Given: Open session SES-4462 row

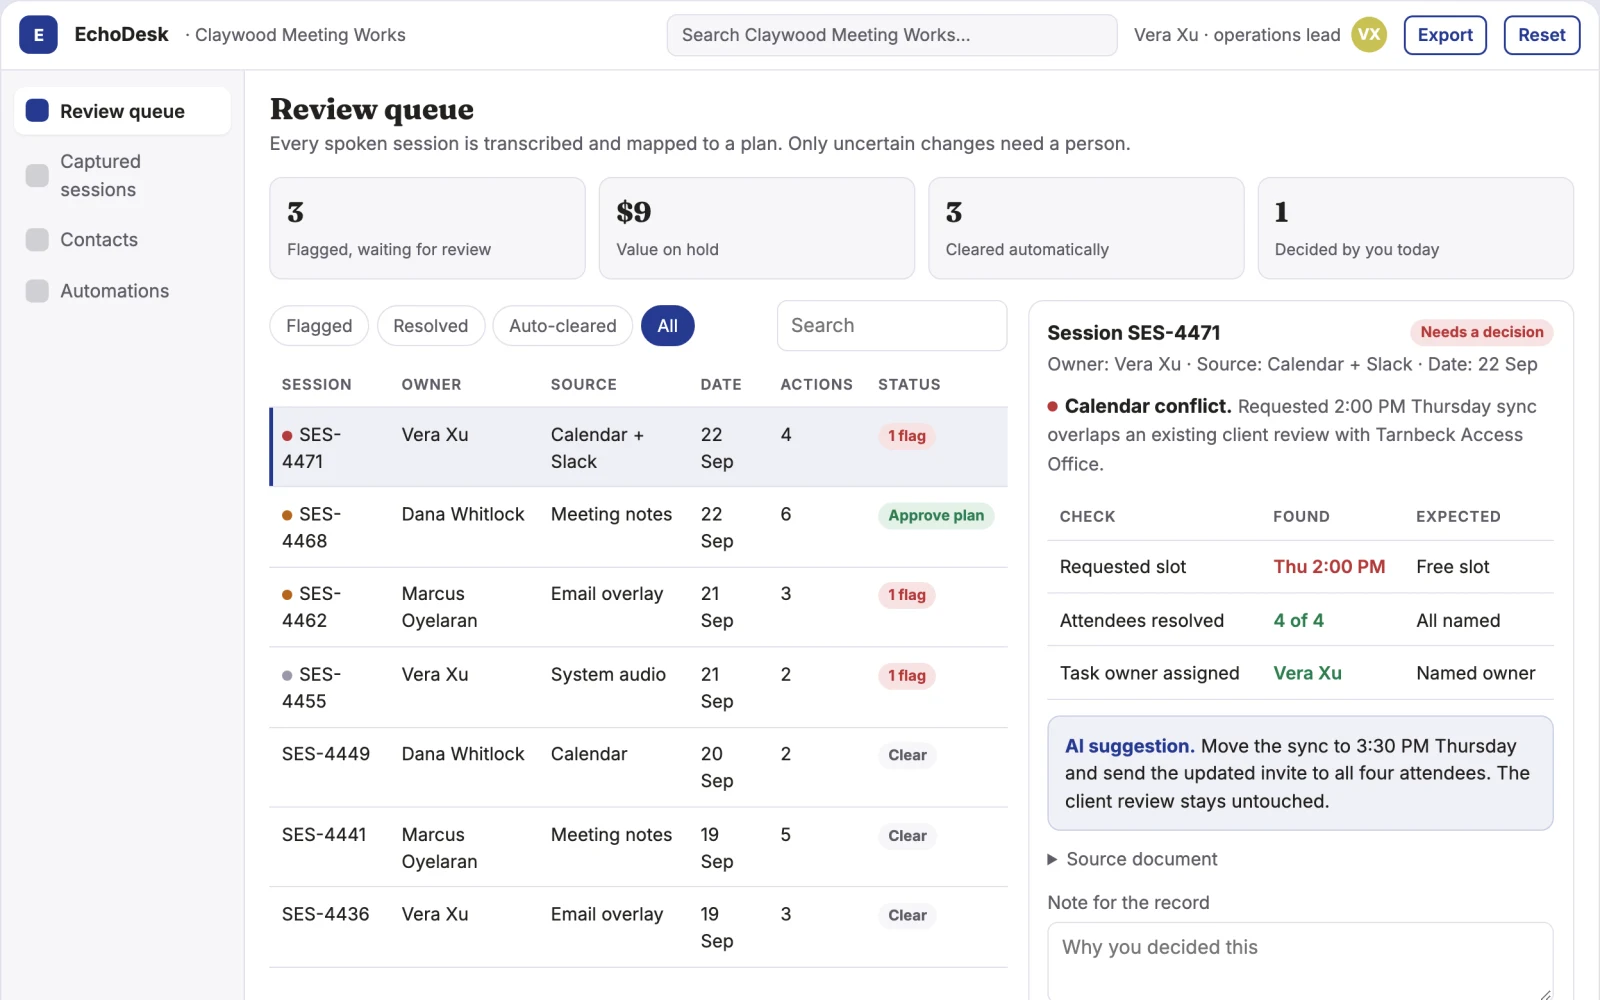Looking at the screenshot, I should click(x=638, y=607).
